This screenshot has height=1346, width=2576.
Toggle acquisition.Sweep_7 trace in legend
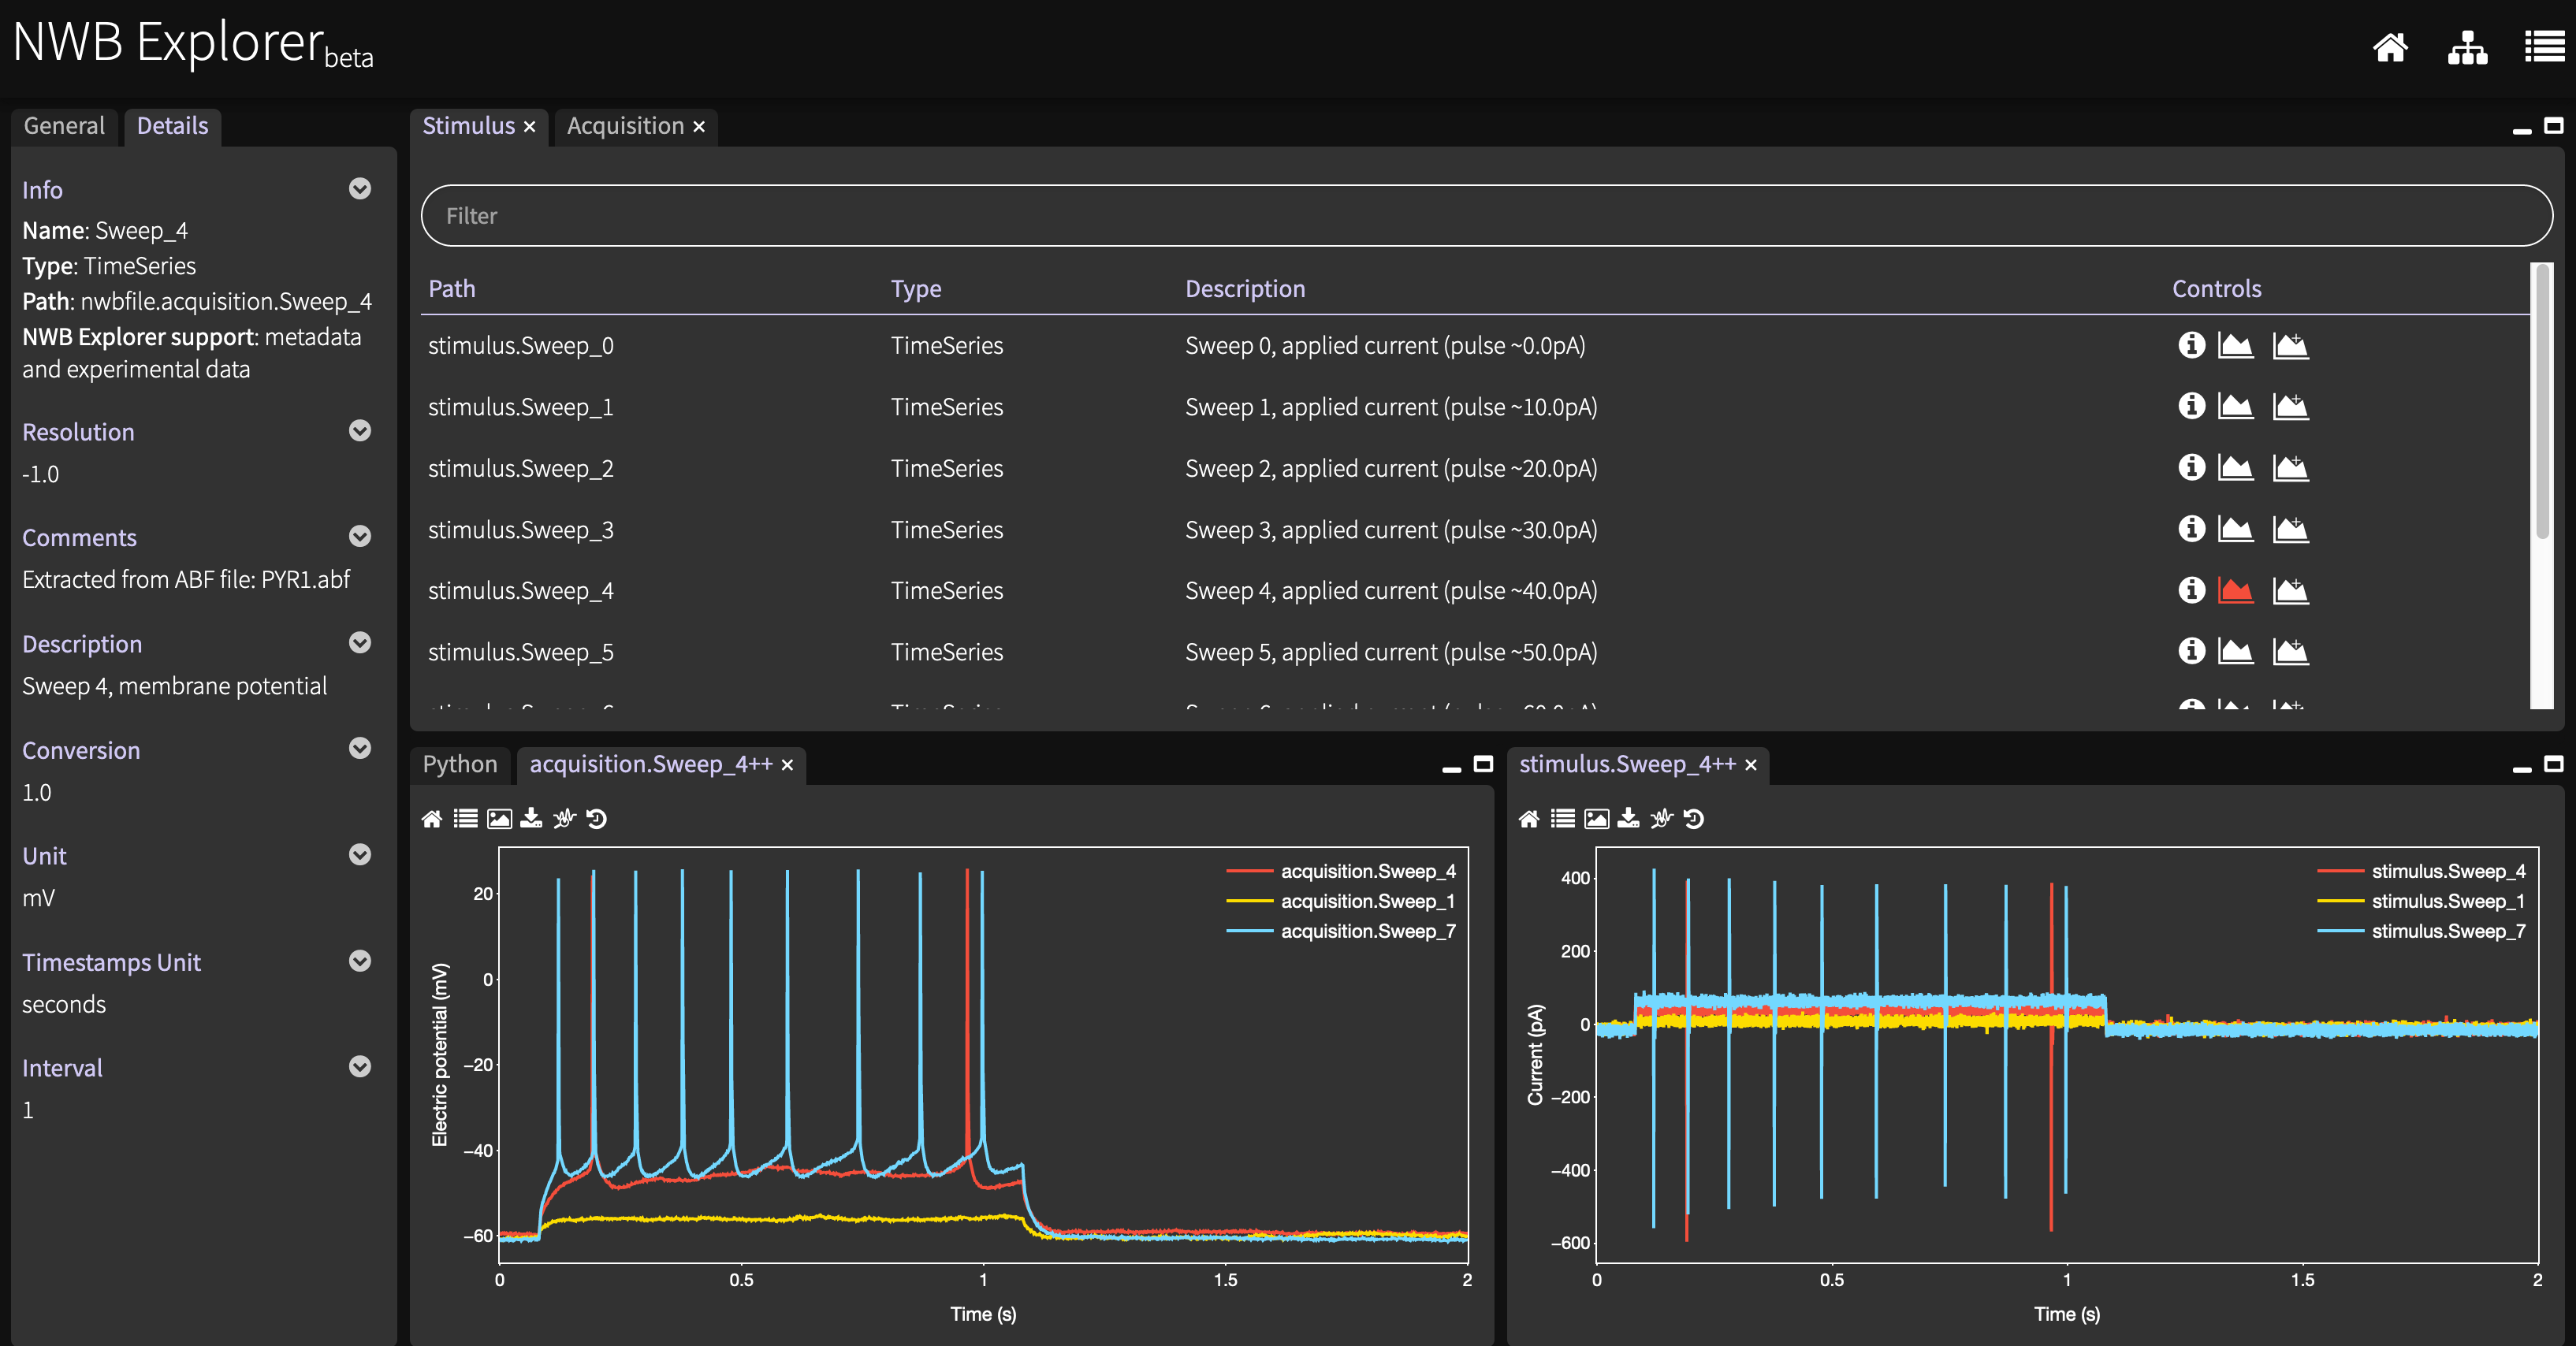[1367, 931]
